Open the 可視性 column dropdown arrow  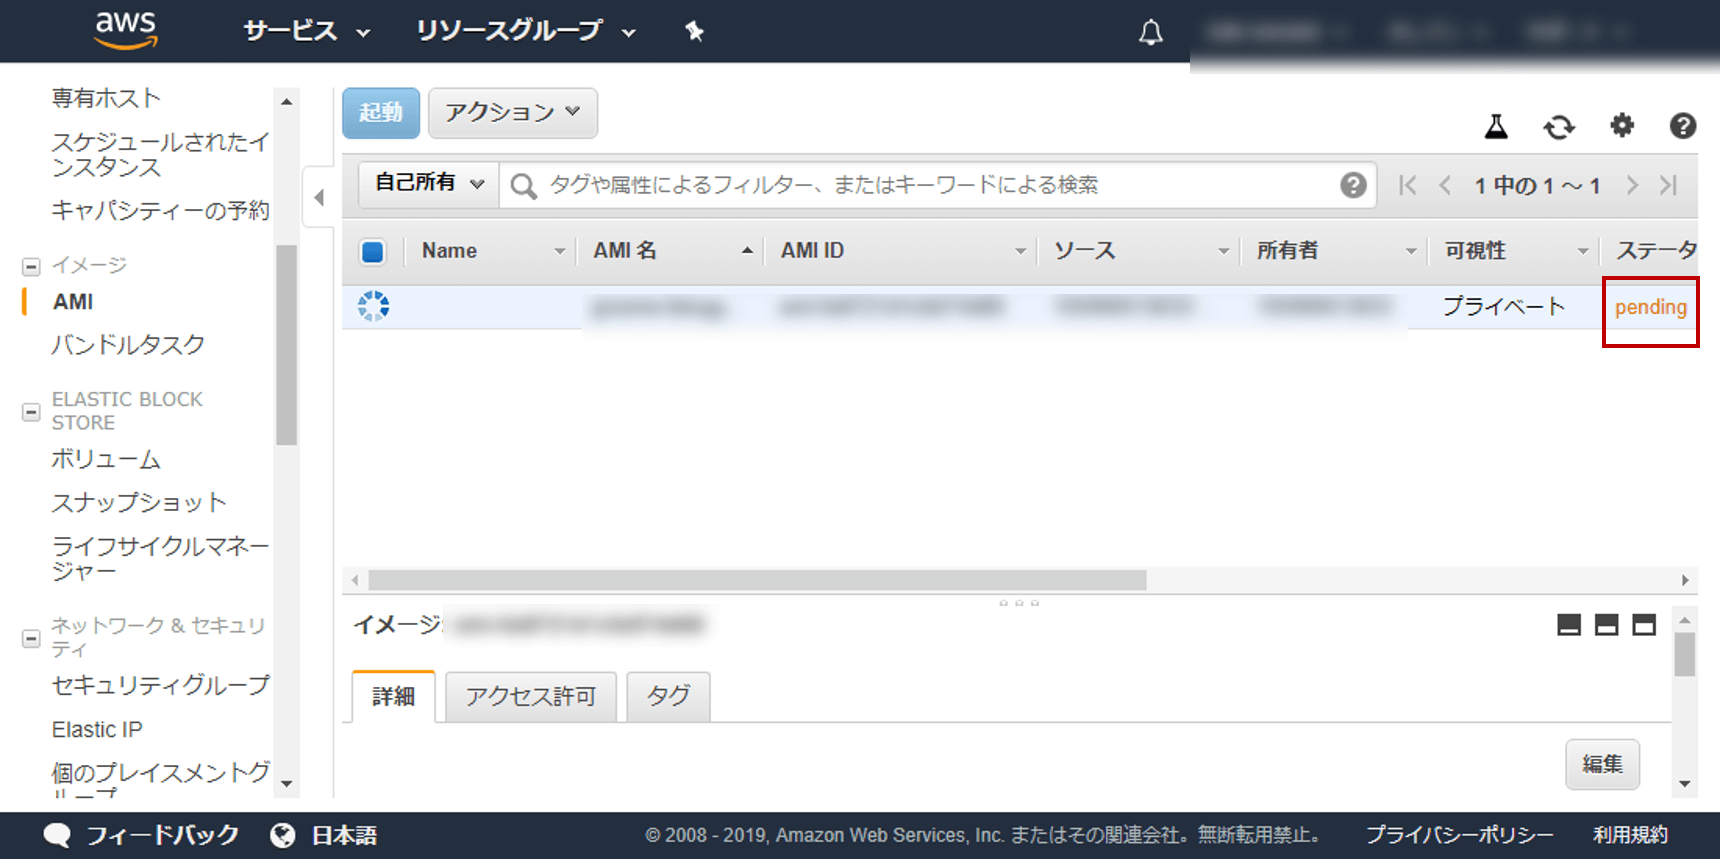pyautogui.click(x=1582, y=251)
